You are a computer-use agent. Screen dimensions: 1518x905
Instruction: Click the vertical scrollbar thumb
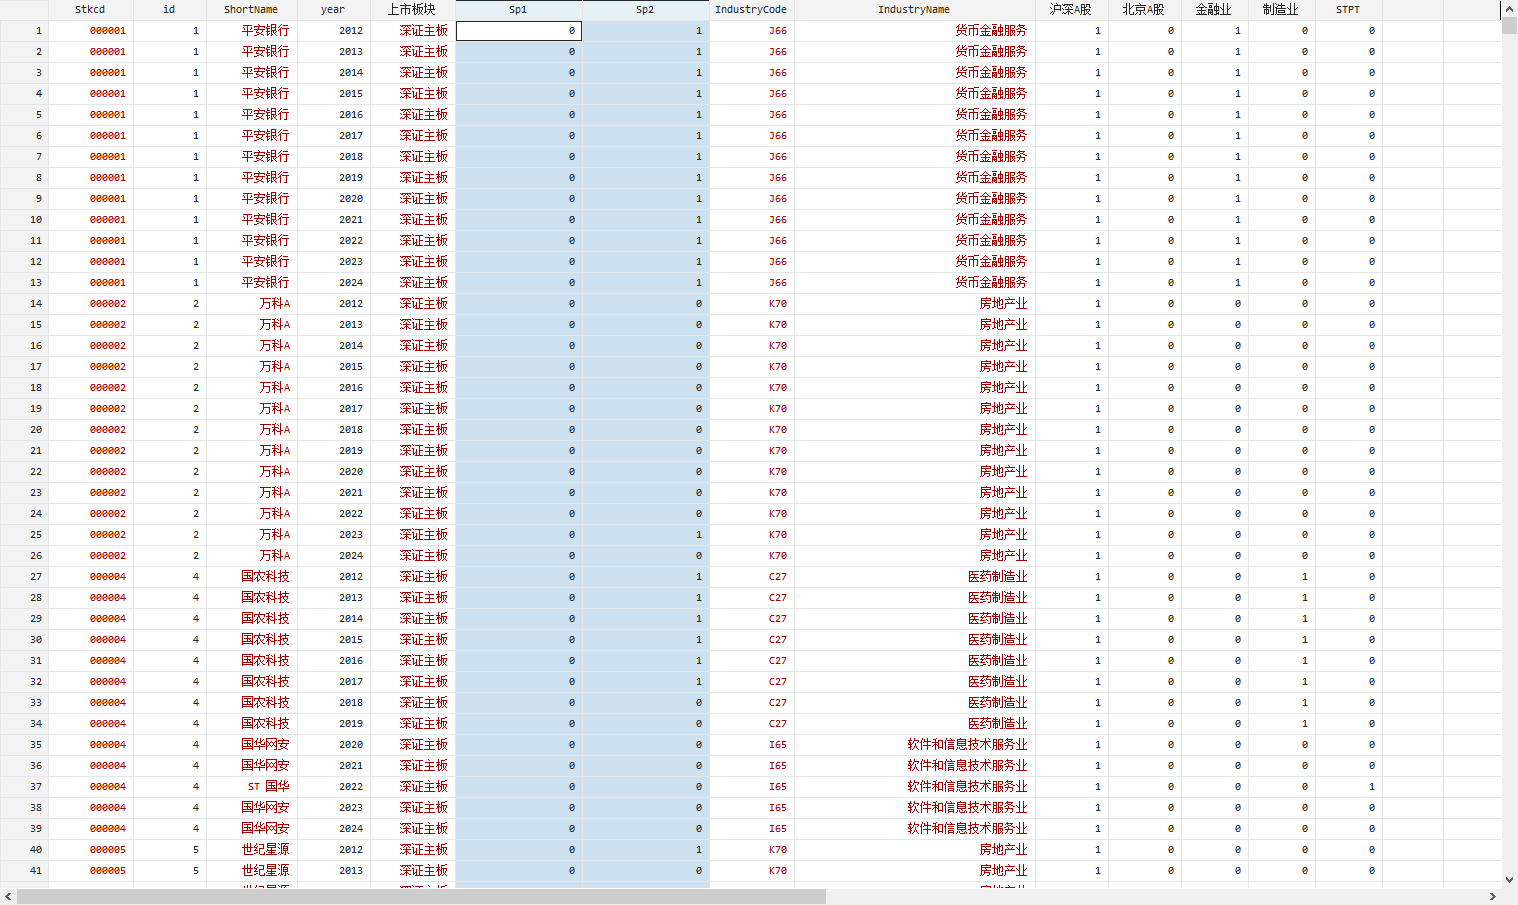(1509, 26)
